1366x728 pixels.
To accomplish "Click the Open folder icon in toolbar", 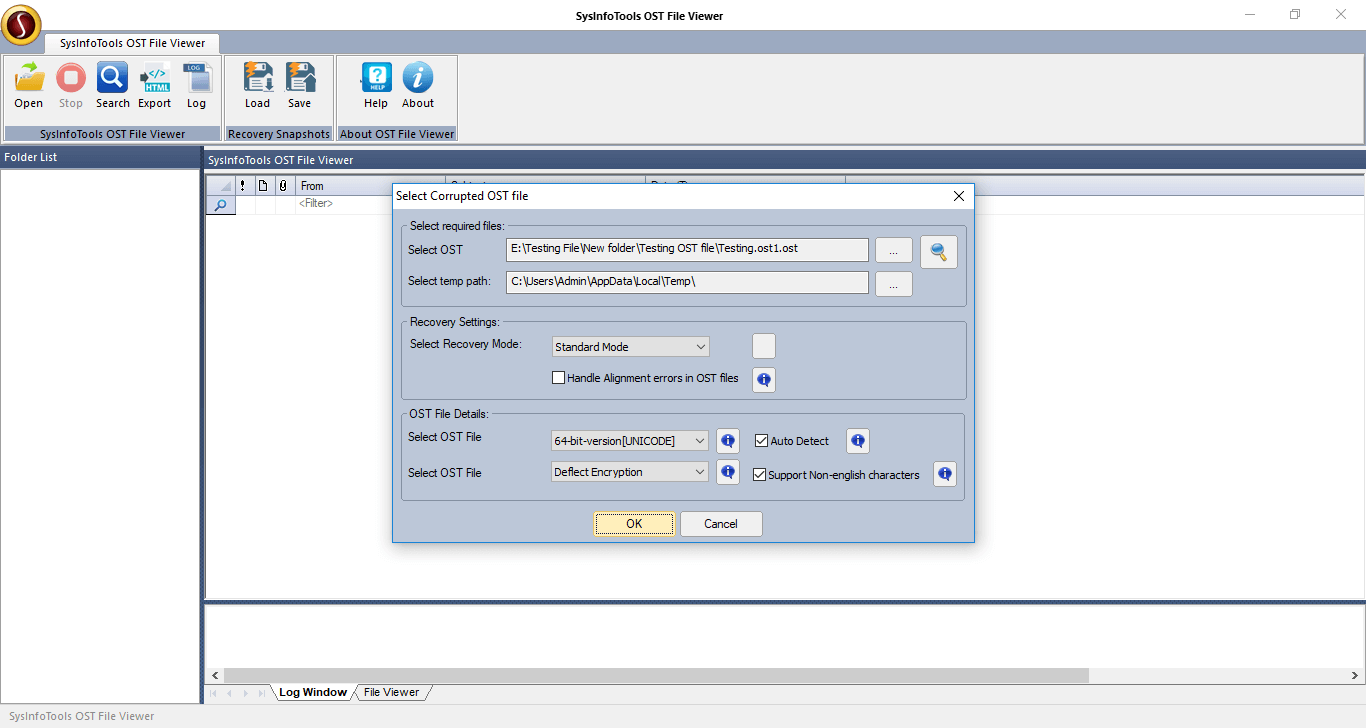I will coord(29,79).
